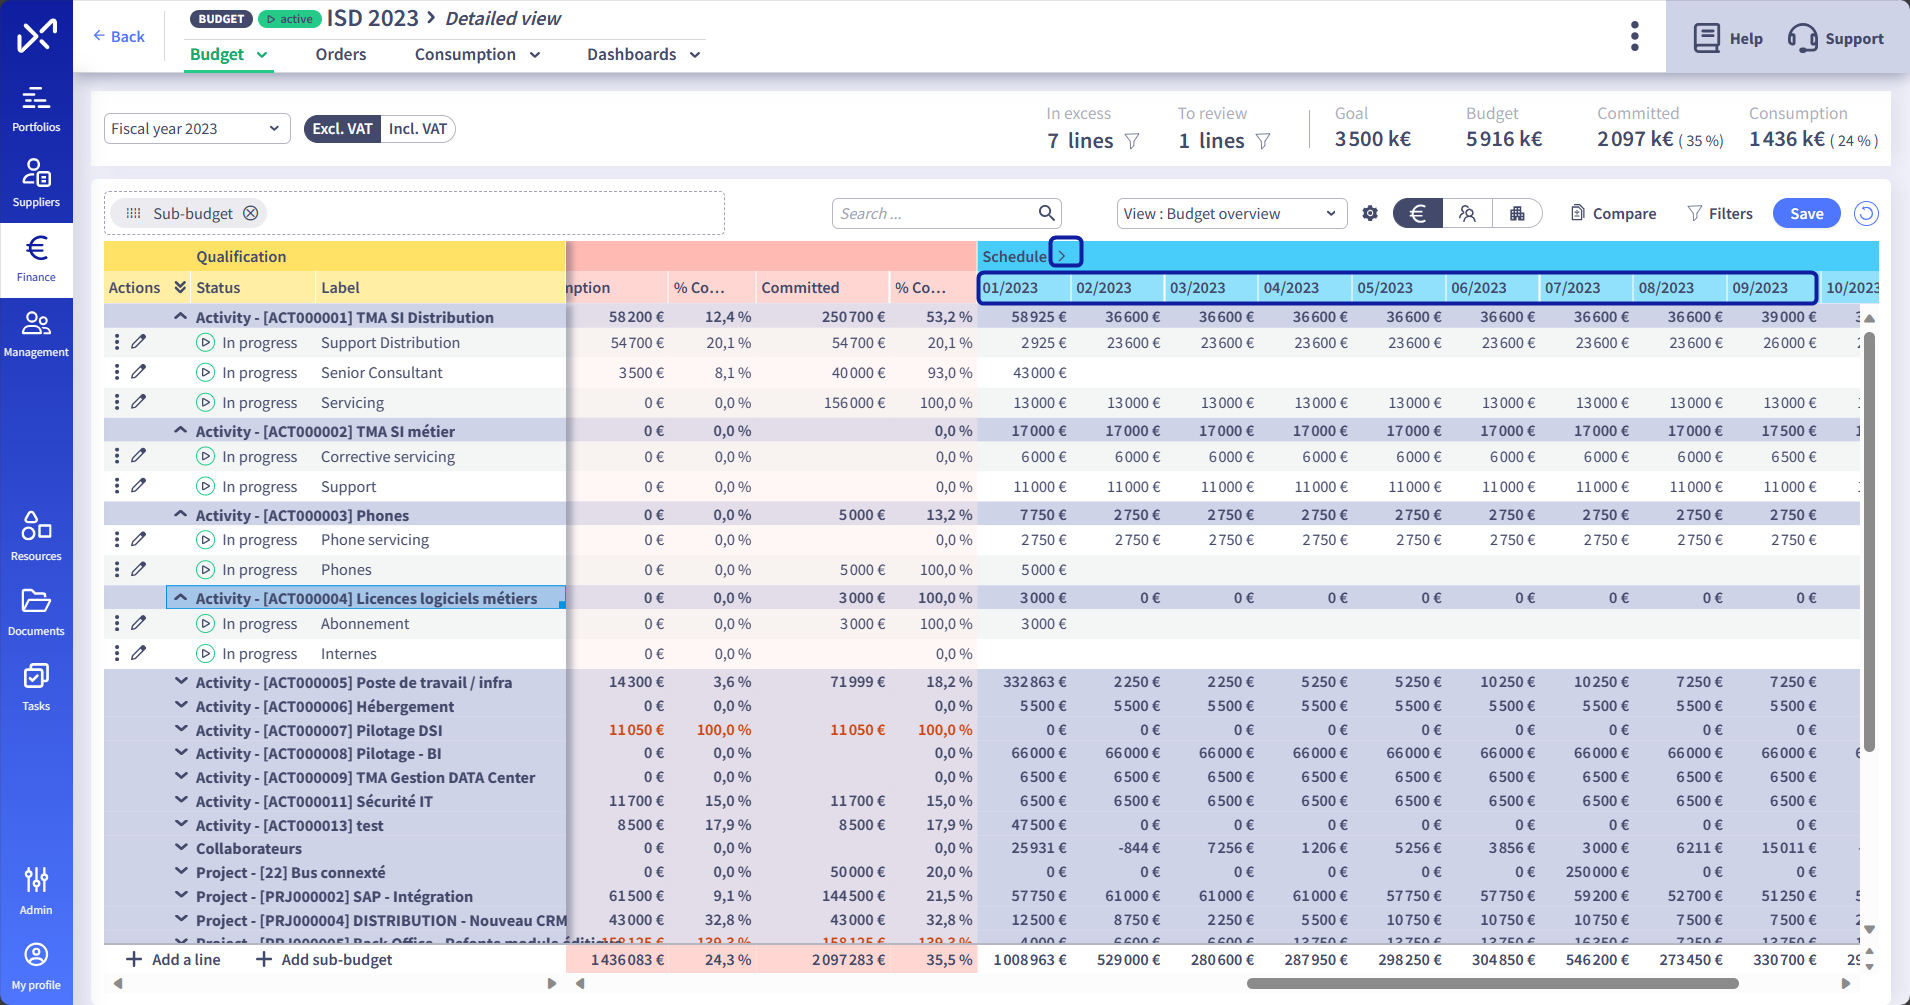Viewport: 1910px width, 1005px height.
Task: Open the Finance sidebar section
Action: [x=36, y=260]
